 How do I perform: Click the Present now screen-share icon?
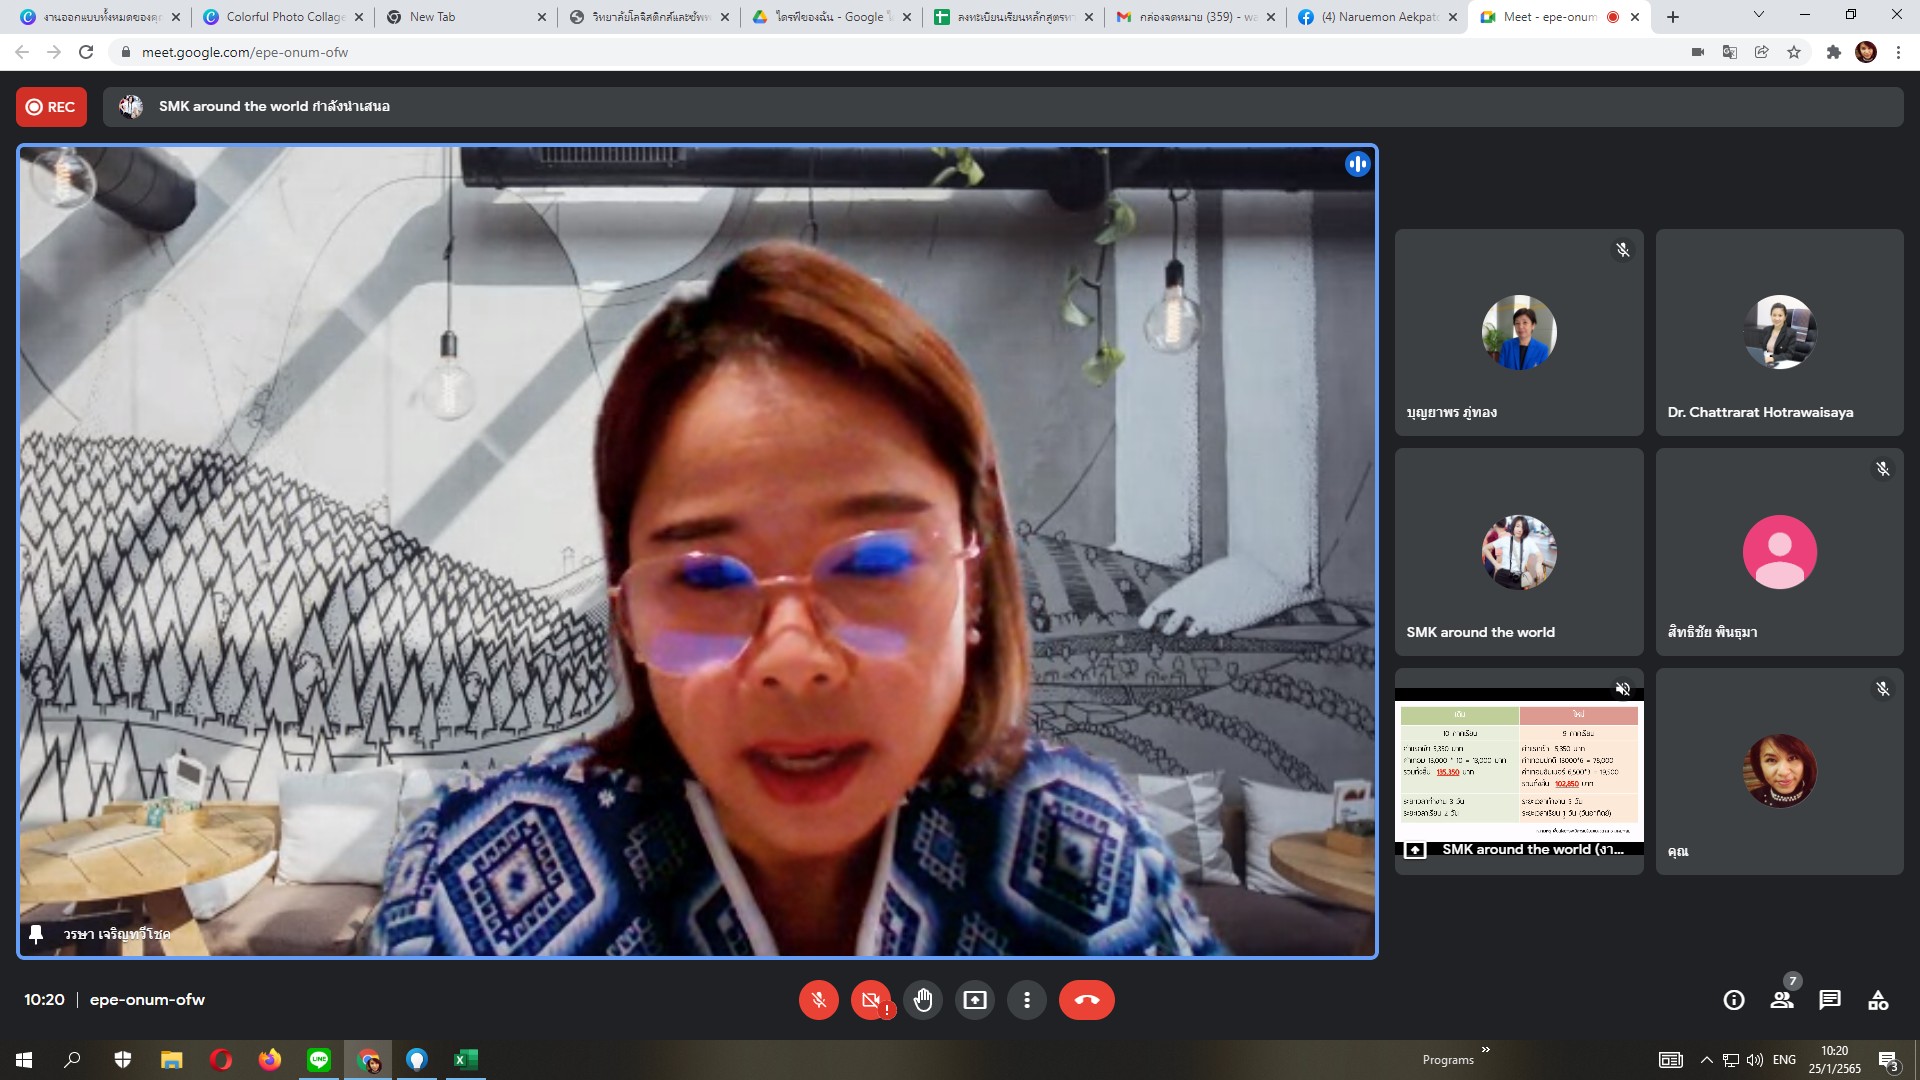tap(975, 1000)
